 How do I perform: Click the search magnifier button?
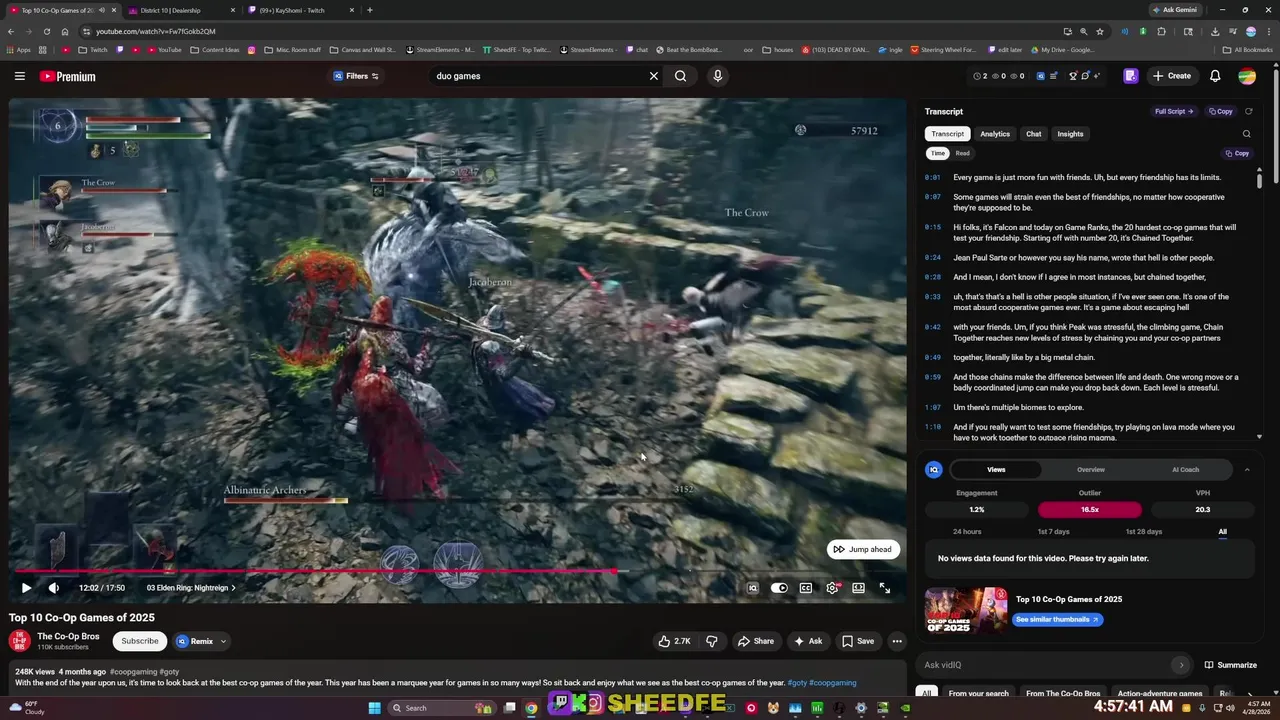tap(680, 76)
